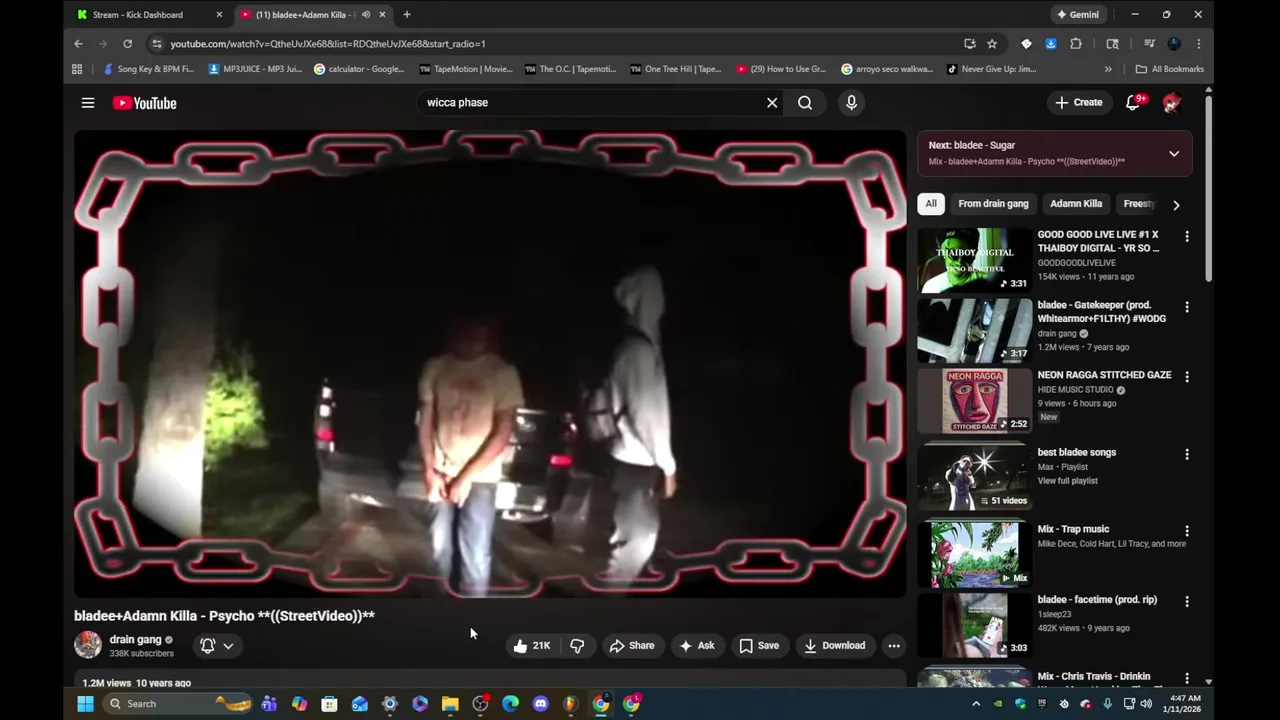Viewport: 1280px width, 720px height.
Task: Open a new browser tab
Action: click(x=406, y=15)
